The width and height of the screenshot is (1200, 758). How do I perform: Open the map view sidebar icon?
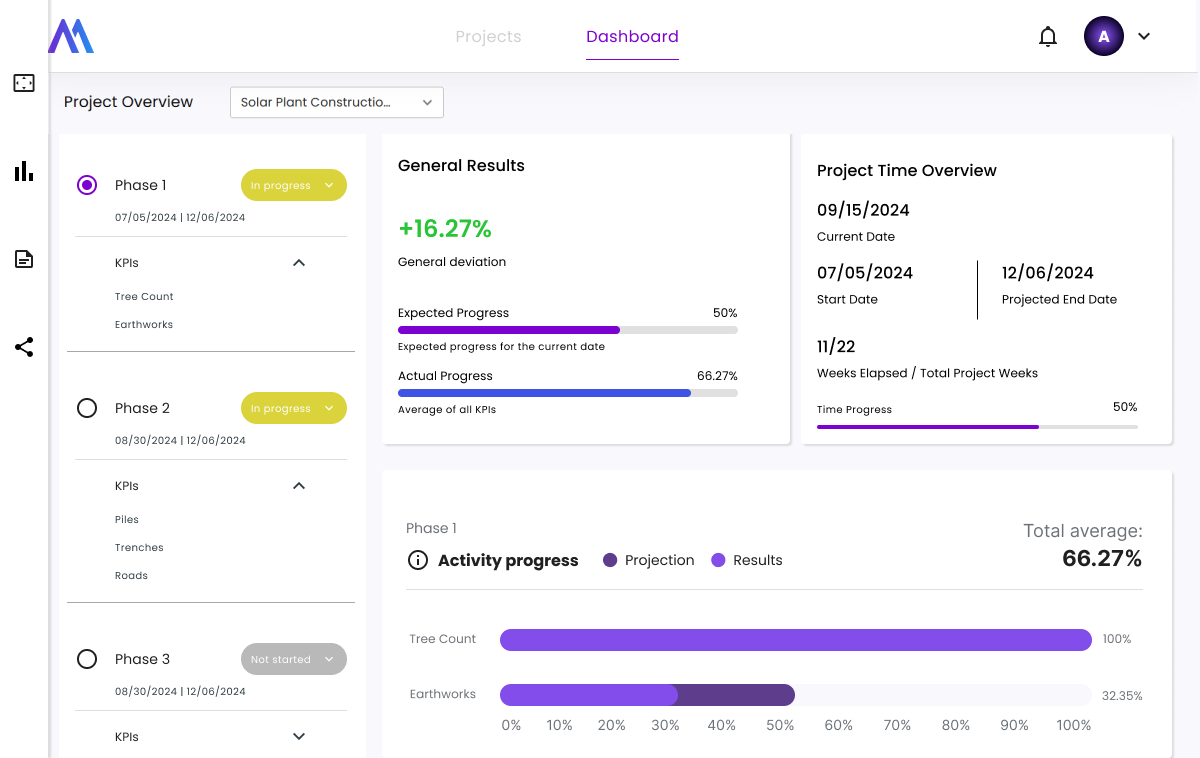[x=24, y=83]
